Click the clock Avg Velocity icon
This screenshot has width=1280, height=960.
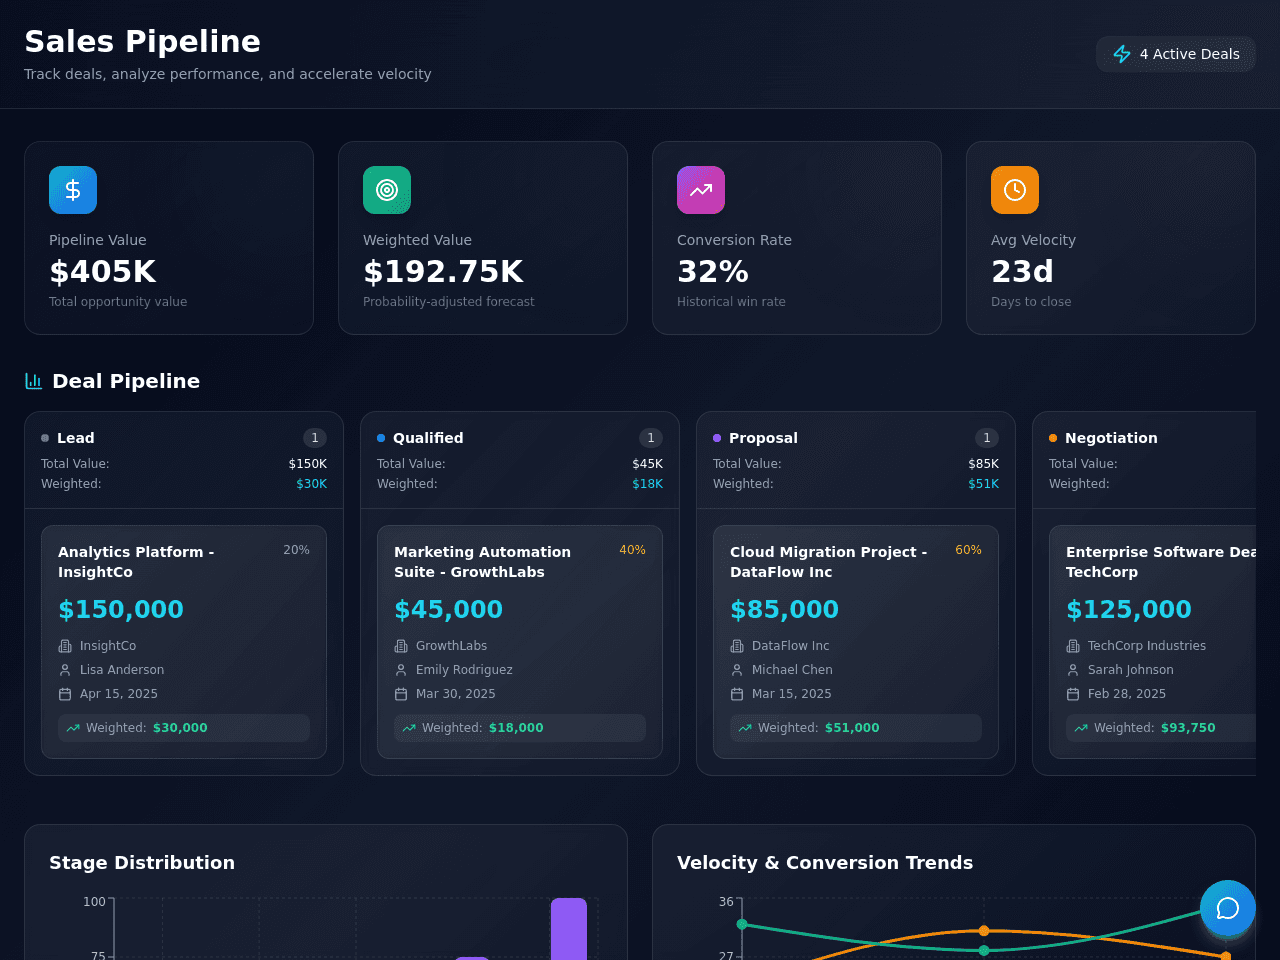pyautogui.click(x=1015, y=190)
